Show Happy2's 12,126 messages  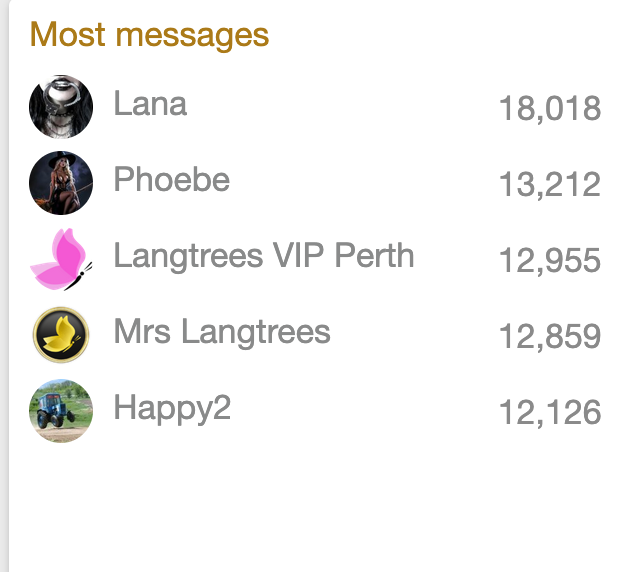pyautogui.click(x=549, y=412)
